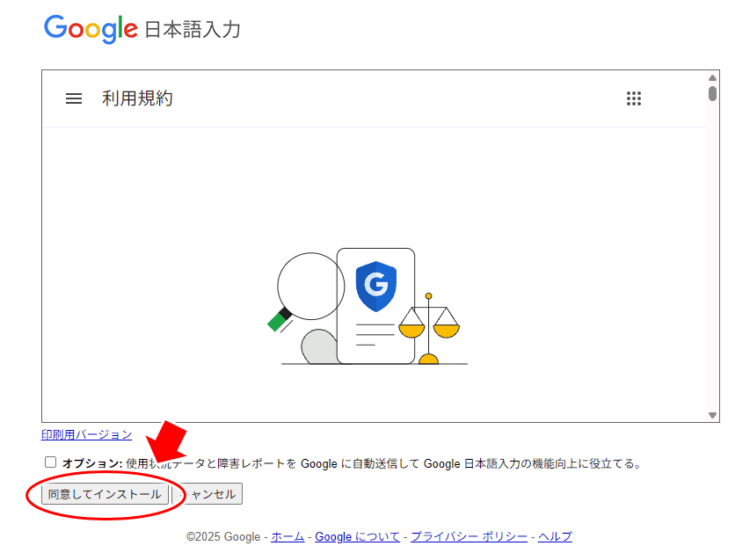
Task: Open the Google について footer link
Action: [357, 537]
